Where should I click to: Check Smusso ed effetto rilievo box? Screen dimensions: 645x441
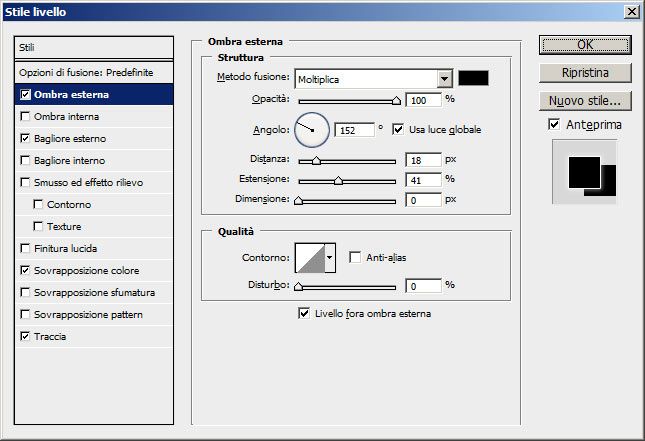(x=25, y=182)
